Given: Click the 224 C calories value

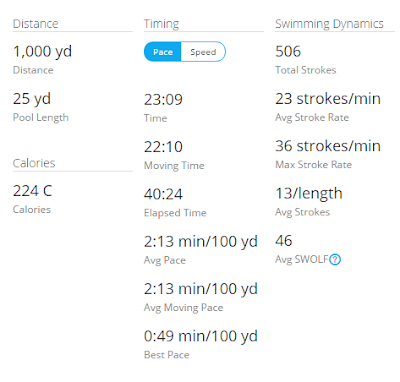Looking at the screenshot, I should 32,191.
